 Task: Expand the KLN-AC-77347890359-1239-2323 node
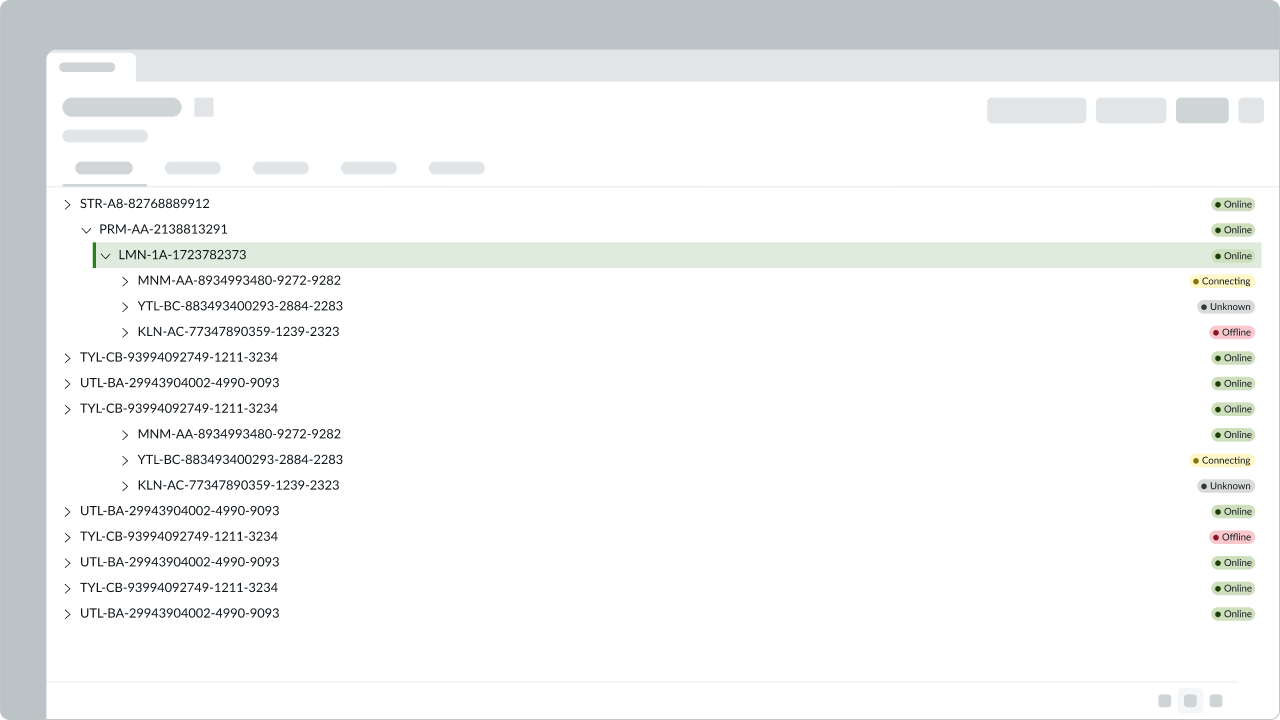[x=124, y=331]
